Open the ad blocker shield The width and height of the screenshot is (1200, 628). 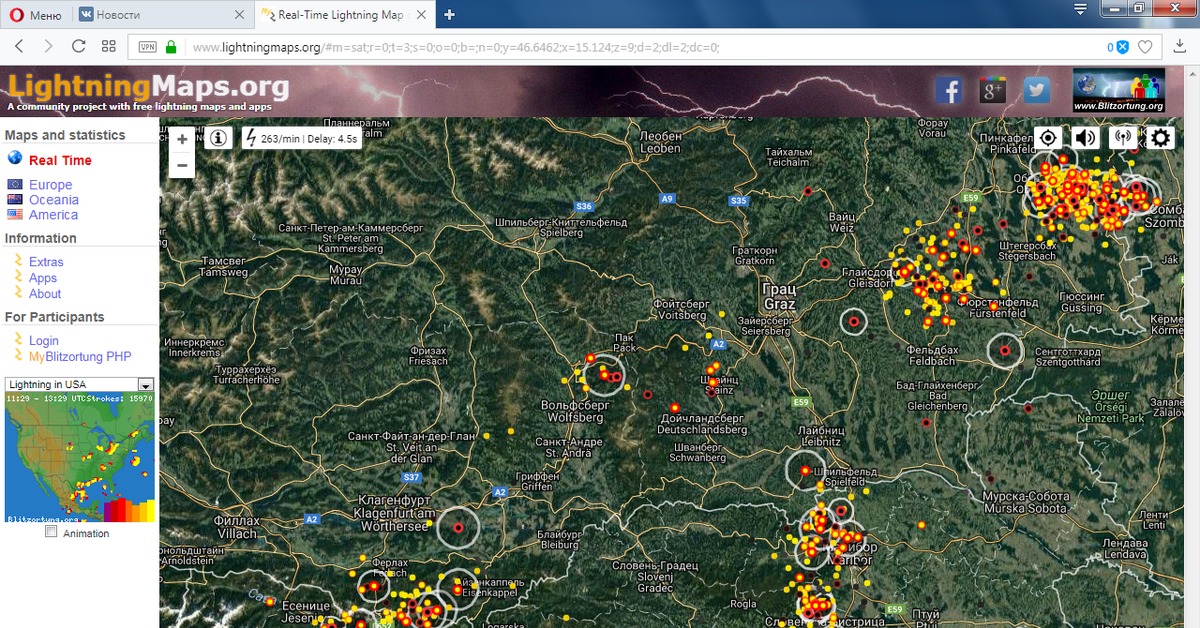[1122, 47]
